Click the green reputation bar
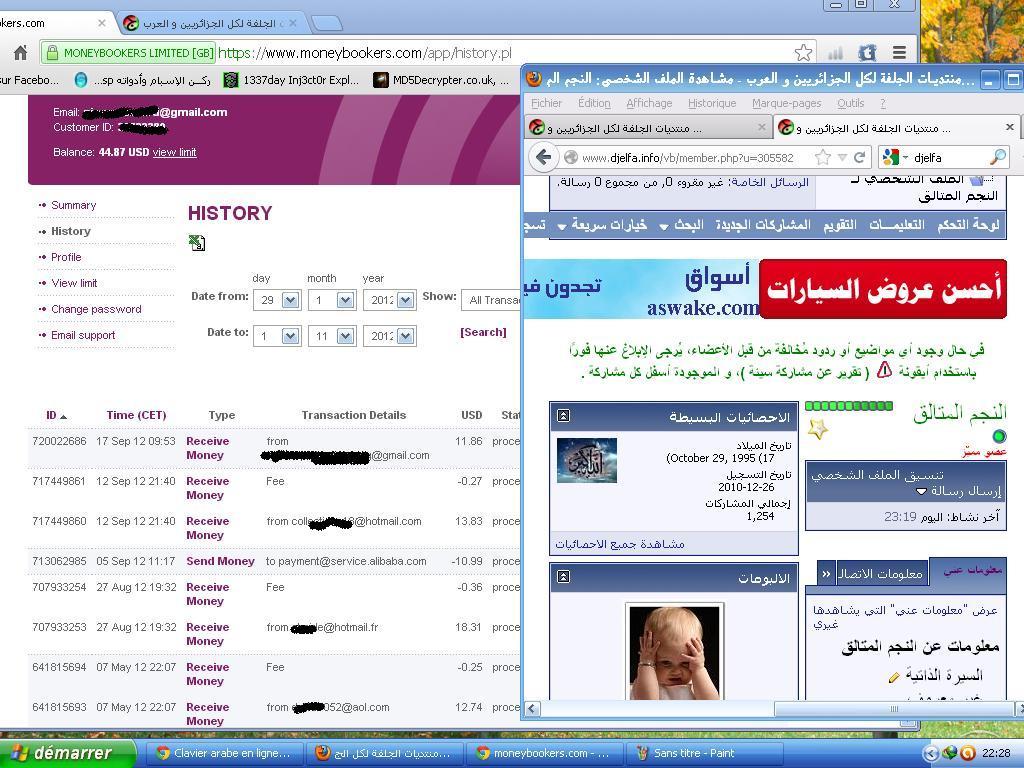 coord(849,406)
